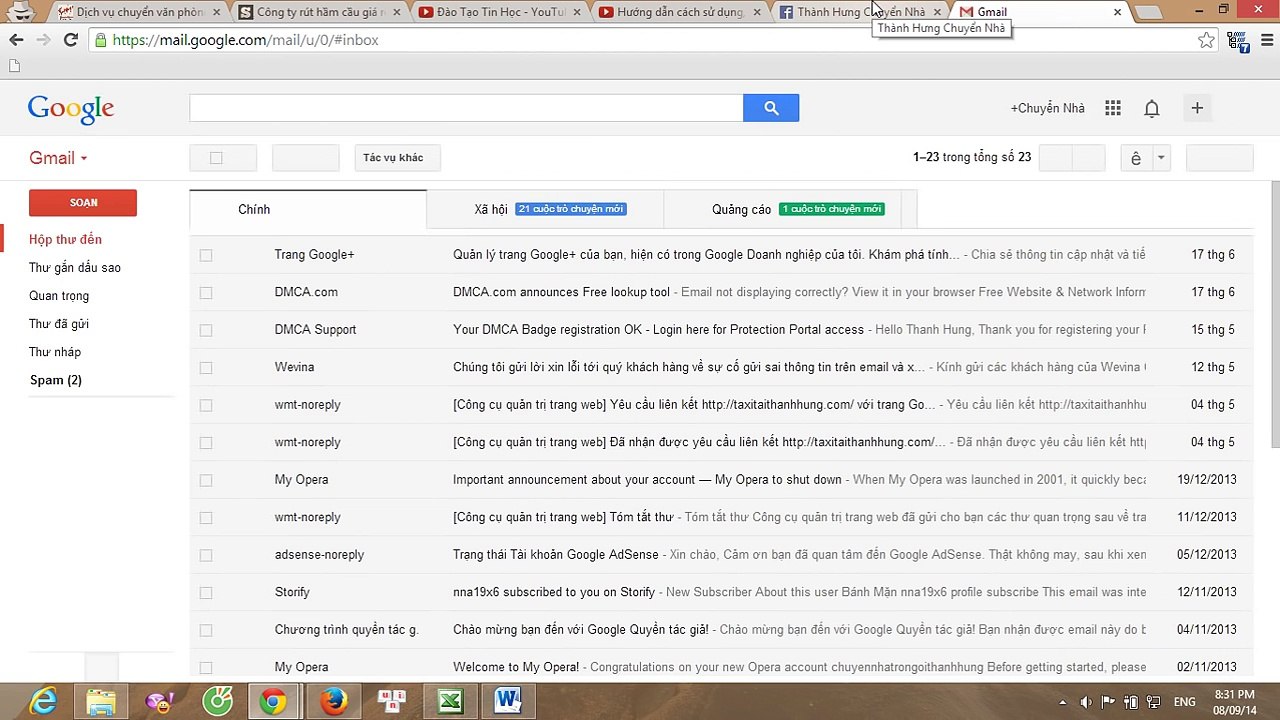This screenshot has height=720, width=1280.
Task: Tick checkbox for DMCA.com email
Action: [x=206, y=292]
